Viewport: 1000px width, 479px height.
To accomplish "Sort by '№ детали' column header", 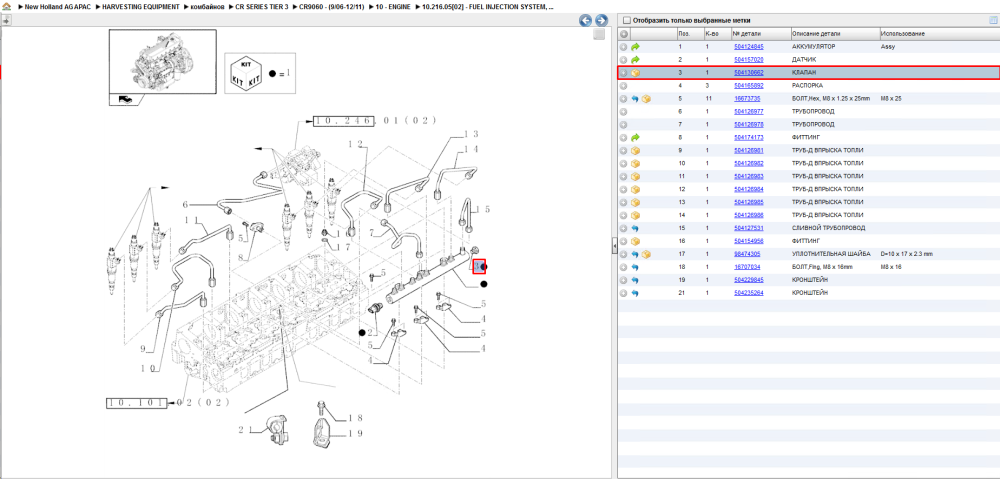I will click(x=761, y=34).
